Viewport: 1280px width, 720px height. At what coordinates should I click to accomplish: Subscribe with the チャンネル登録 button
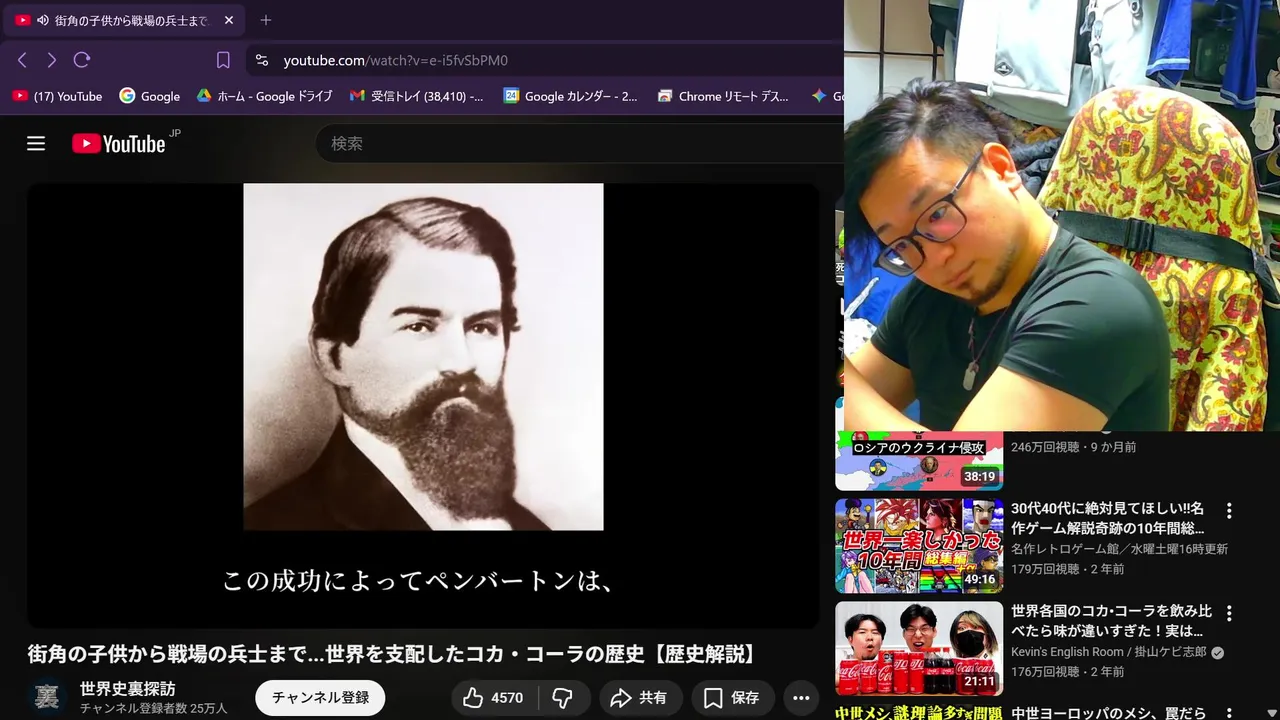(320, 698)
